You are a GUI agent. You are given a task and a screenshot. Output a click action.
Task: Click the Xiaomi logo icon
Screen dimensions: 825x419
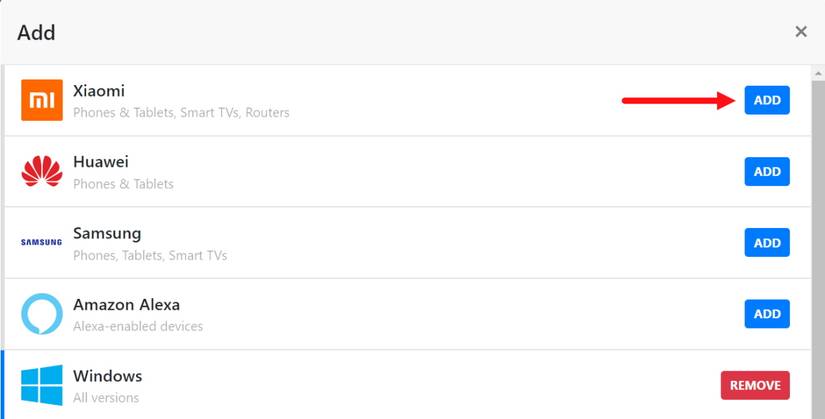coord(42,100)
